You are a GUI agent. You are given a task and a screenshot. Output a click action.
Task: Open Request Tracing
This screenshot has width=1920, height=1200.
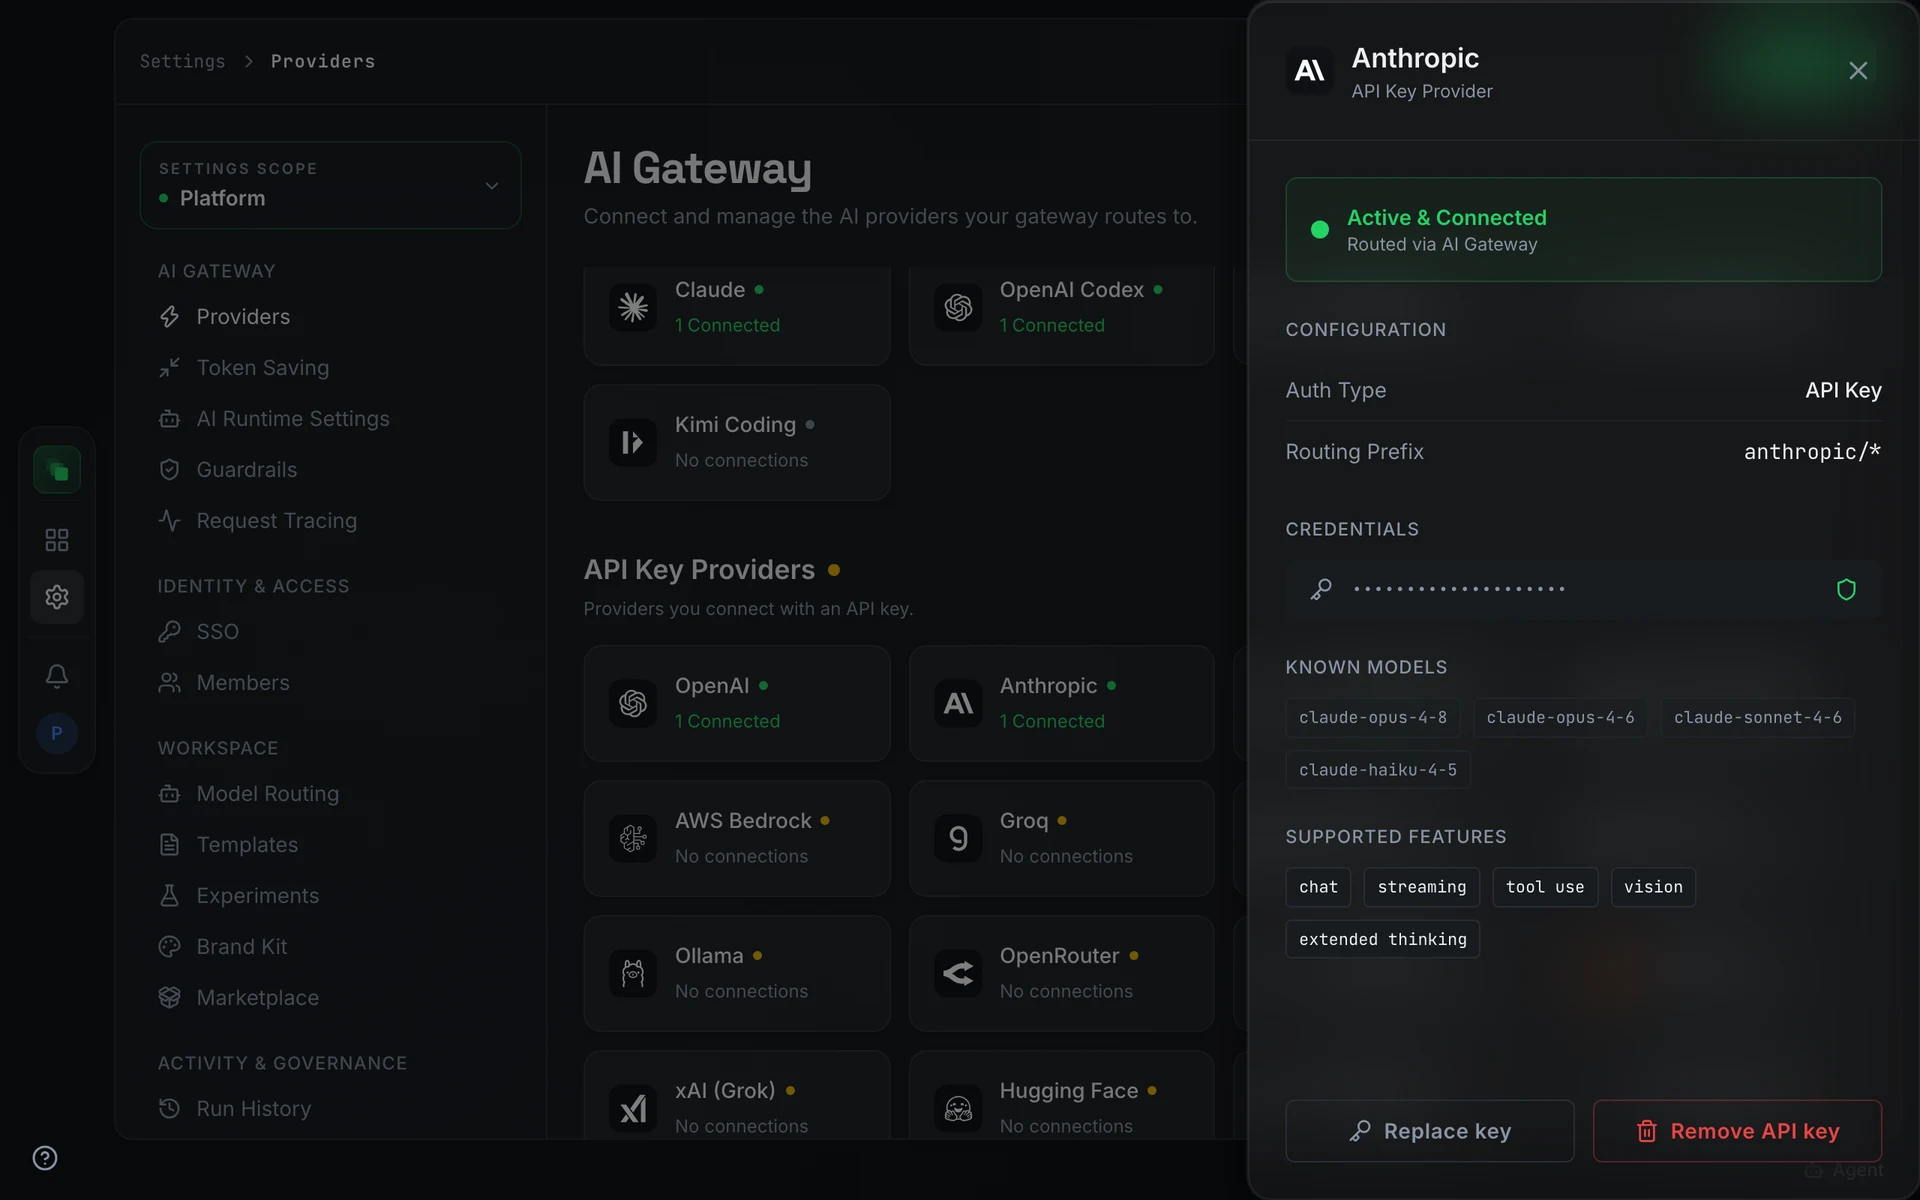(276, 521)
